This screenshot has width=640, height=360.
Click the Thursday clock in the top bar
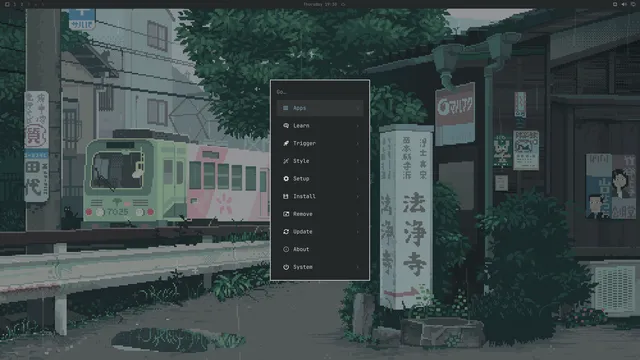pos(321,4)
